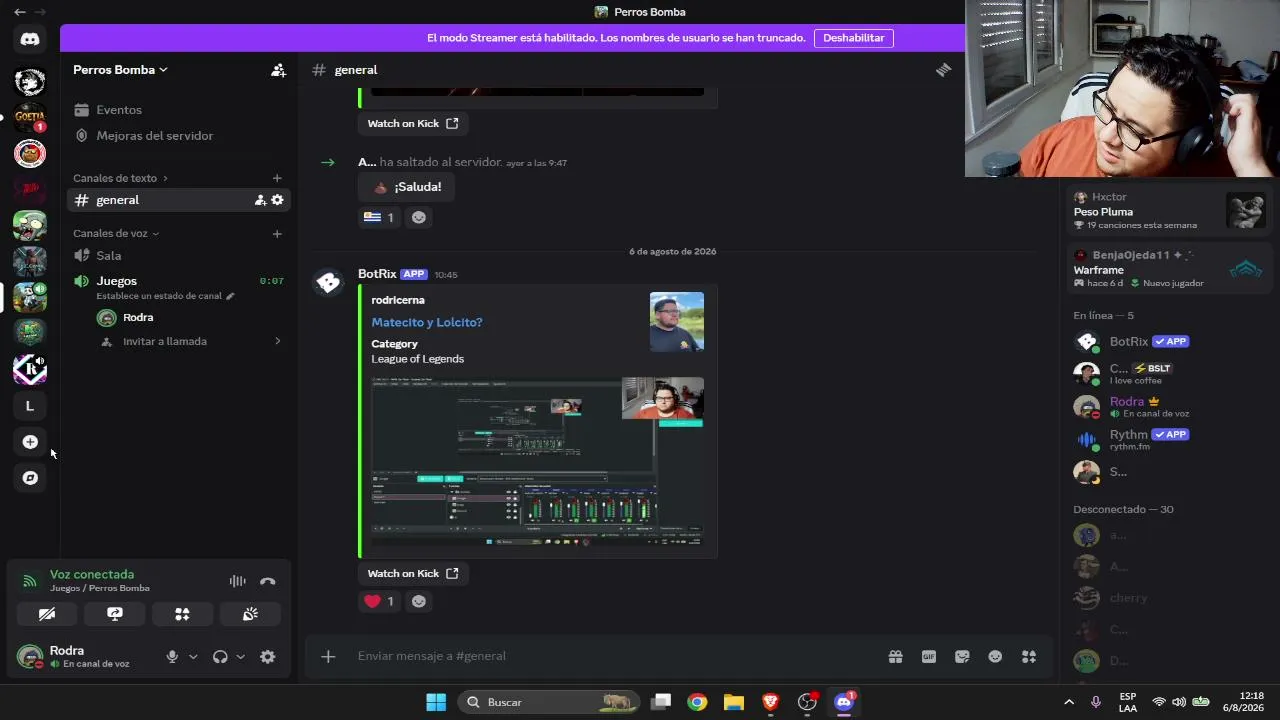This screenshot has height=720, width=1280.
Task: Open Watch on Kick below BotRix embed
Action: coord(413,573)
